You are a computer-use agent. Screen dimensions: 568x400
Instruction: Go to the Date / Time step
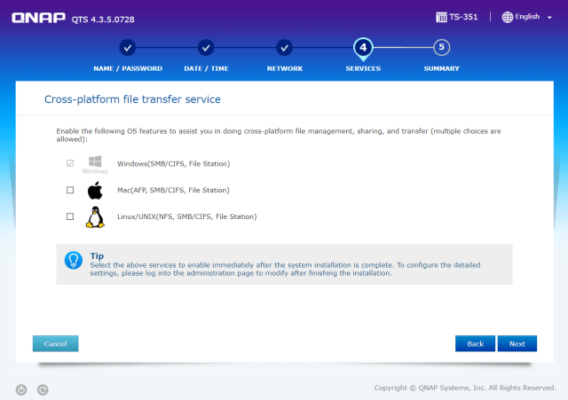tap(206, 47)
